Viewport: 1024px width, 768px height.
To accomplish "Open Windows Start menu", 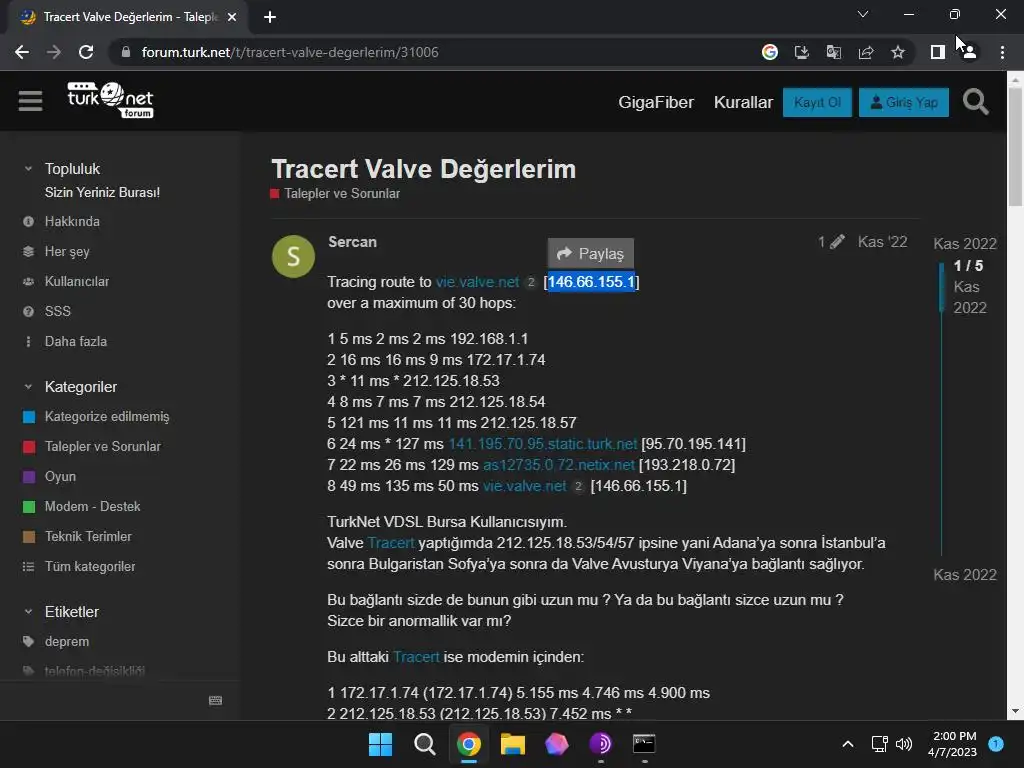I will (x=380, y=744).
